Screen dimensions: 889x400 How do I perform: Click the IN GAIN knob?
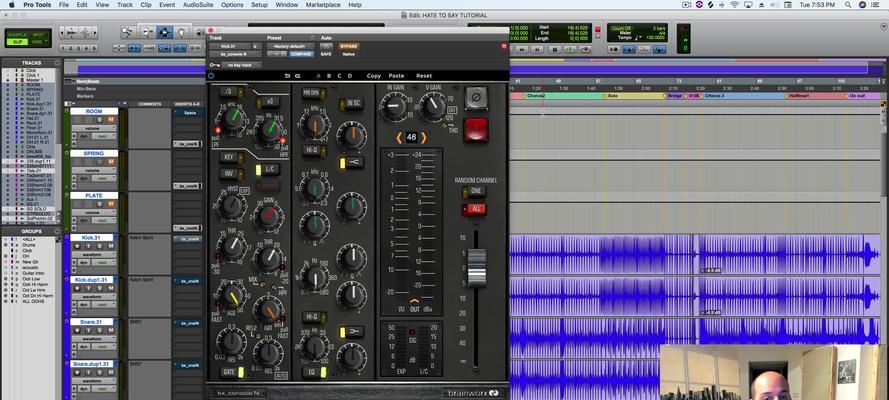394,107
